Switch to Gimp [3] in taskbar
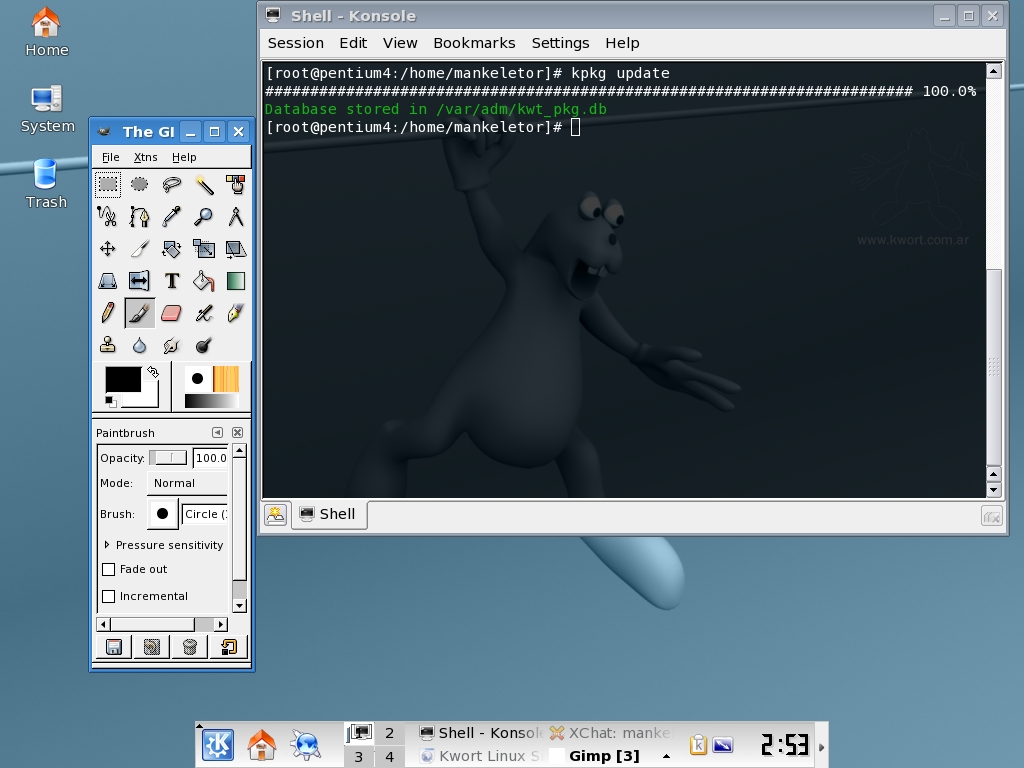The image size is (1024, 768). pyautogui.click(x=604, y=756)
